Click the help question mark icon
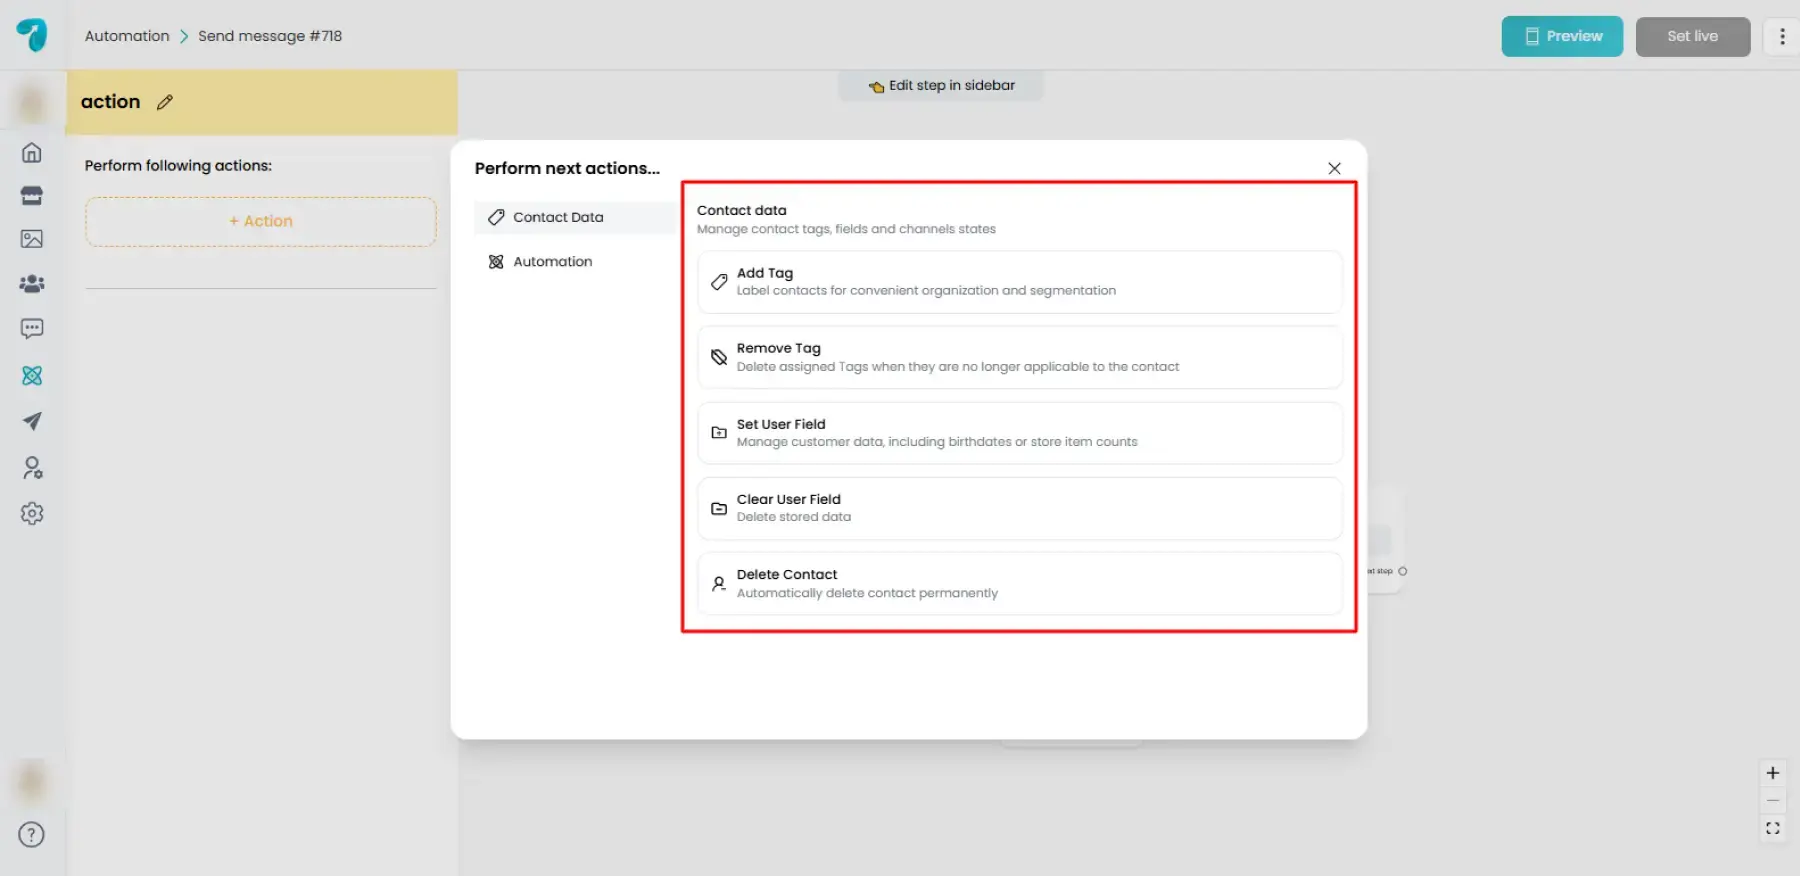 click(x=32, y=835)
